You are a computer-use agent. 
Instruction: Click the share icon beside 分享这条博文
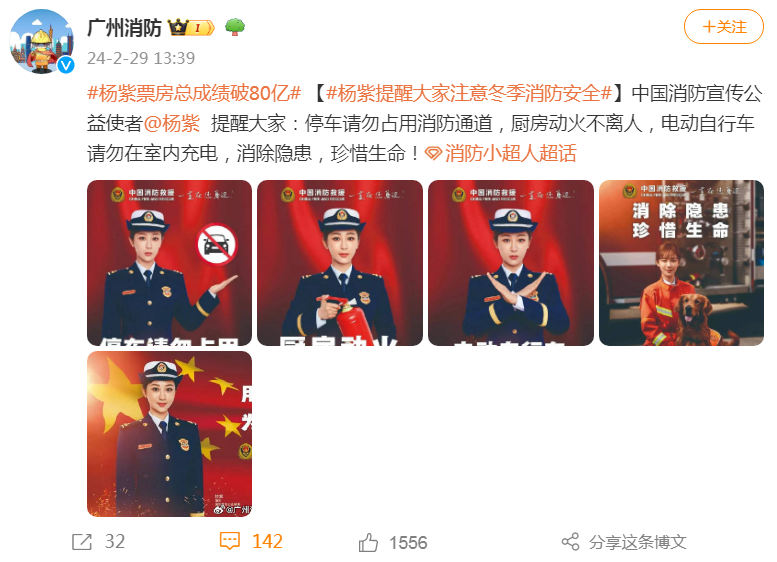[x=570, y=542]
